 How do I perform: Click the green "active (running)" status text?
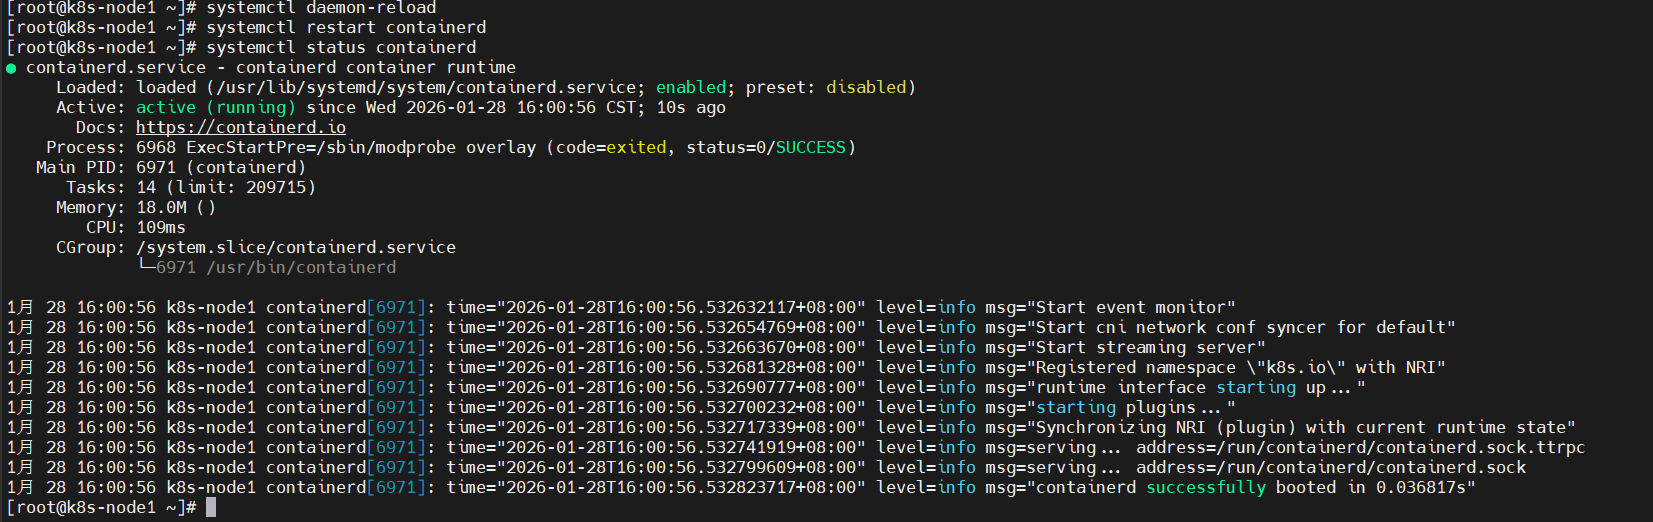(215, 107)
